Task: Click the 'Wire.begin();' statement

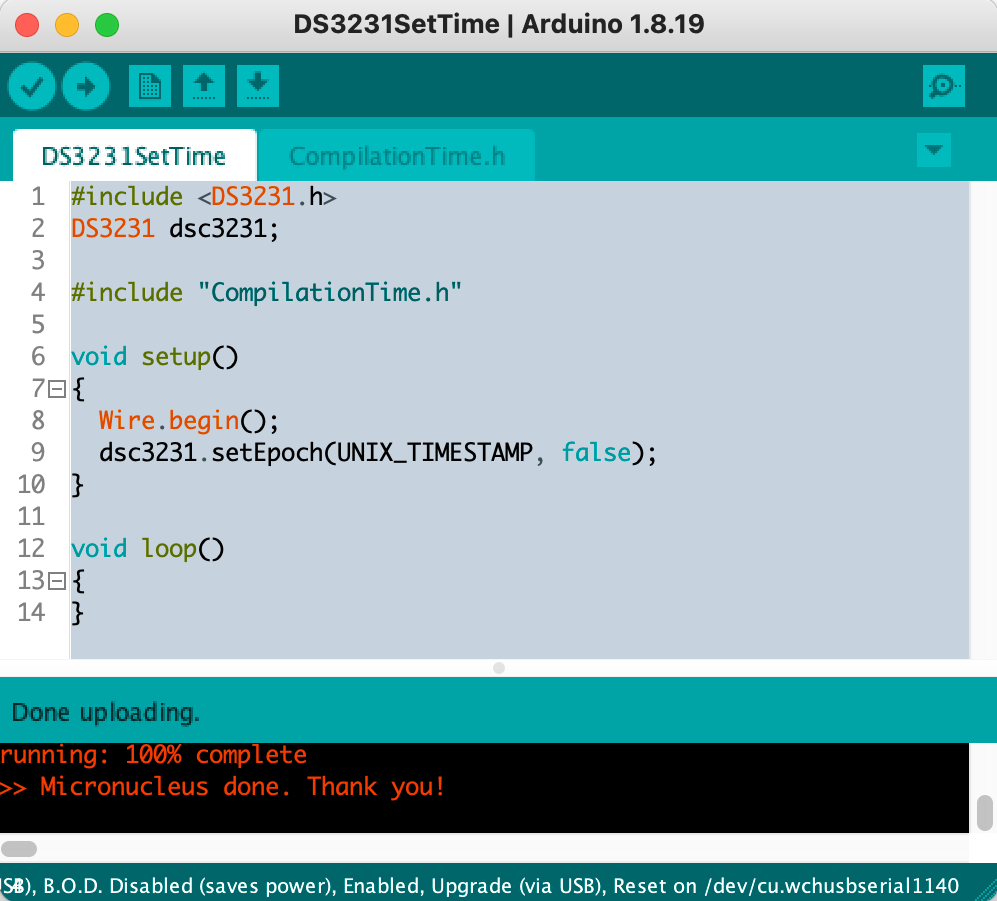Action: pos(189,420)
